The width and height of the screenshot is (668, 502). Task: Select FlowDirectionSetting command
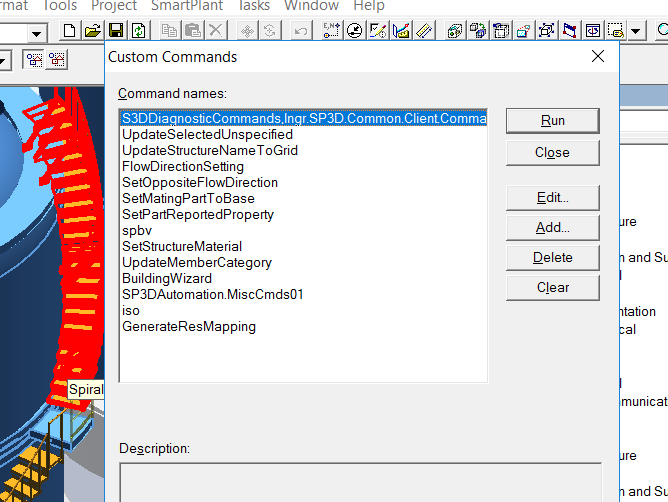click(x=303, y=167)
